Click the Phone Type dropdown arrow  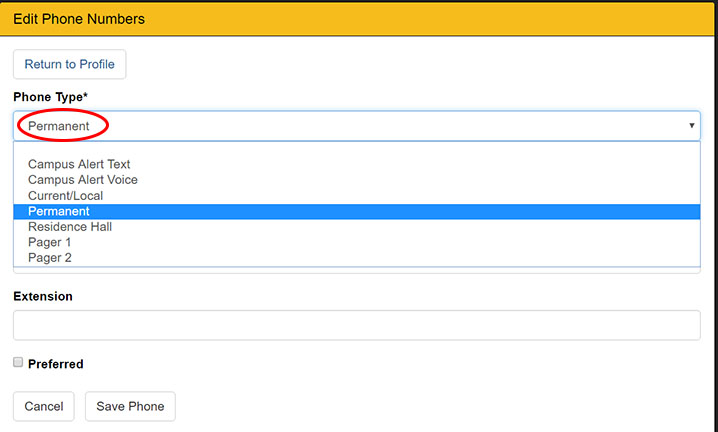691,126
